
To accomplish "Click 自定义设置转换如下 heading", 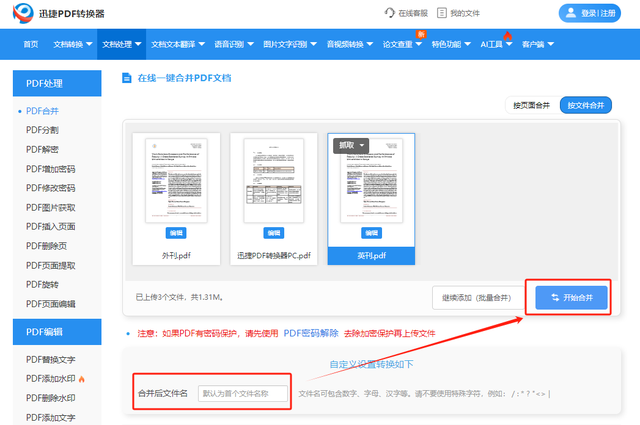I will [371, 364].
